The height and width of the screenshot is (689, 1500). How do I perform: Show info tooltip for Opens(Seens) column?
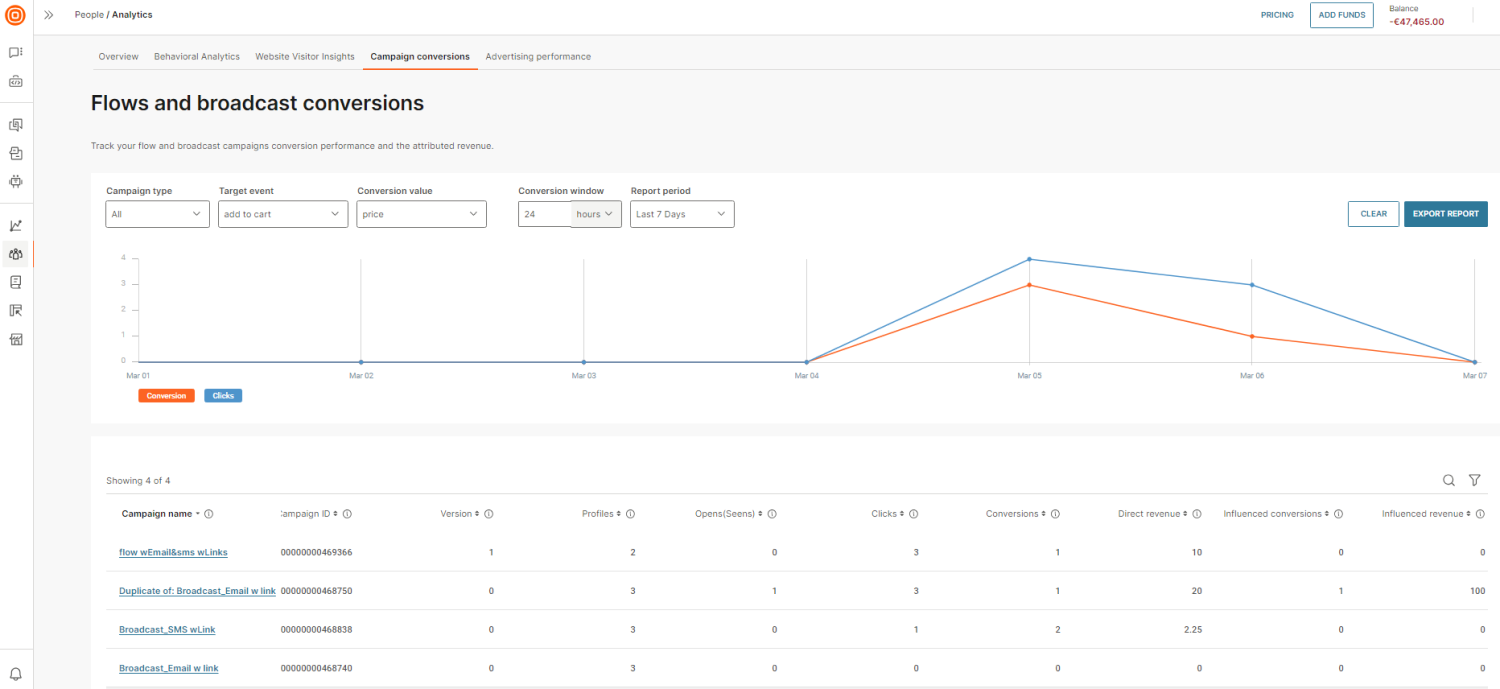pos(772,514)
